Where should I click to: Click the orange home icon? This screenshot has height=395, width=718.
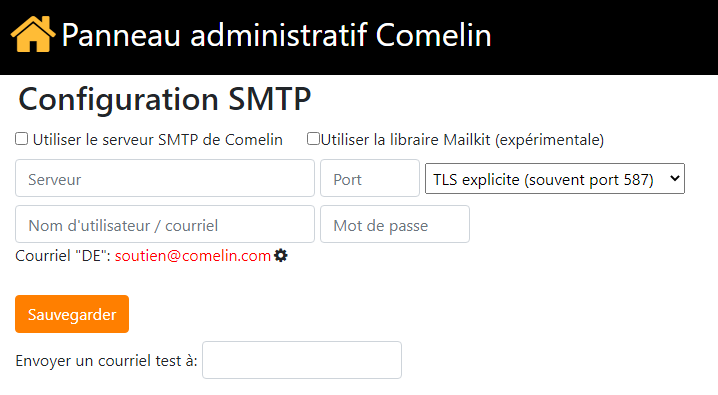point(33,34)
